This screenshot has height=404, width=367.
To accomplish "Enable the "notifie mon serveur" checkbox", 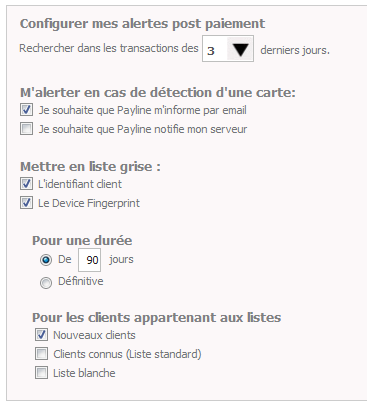I will pos(26,129).
